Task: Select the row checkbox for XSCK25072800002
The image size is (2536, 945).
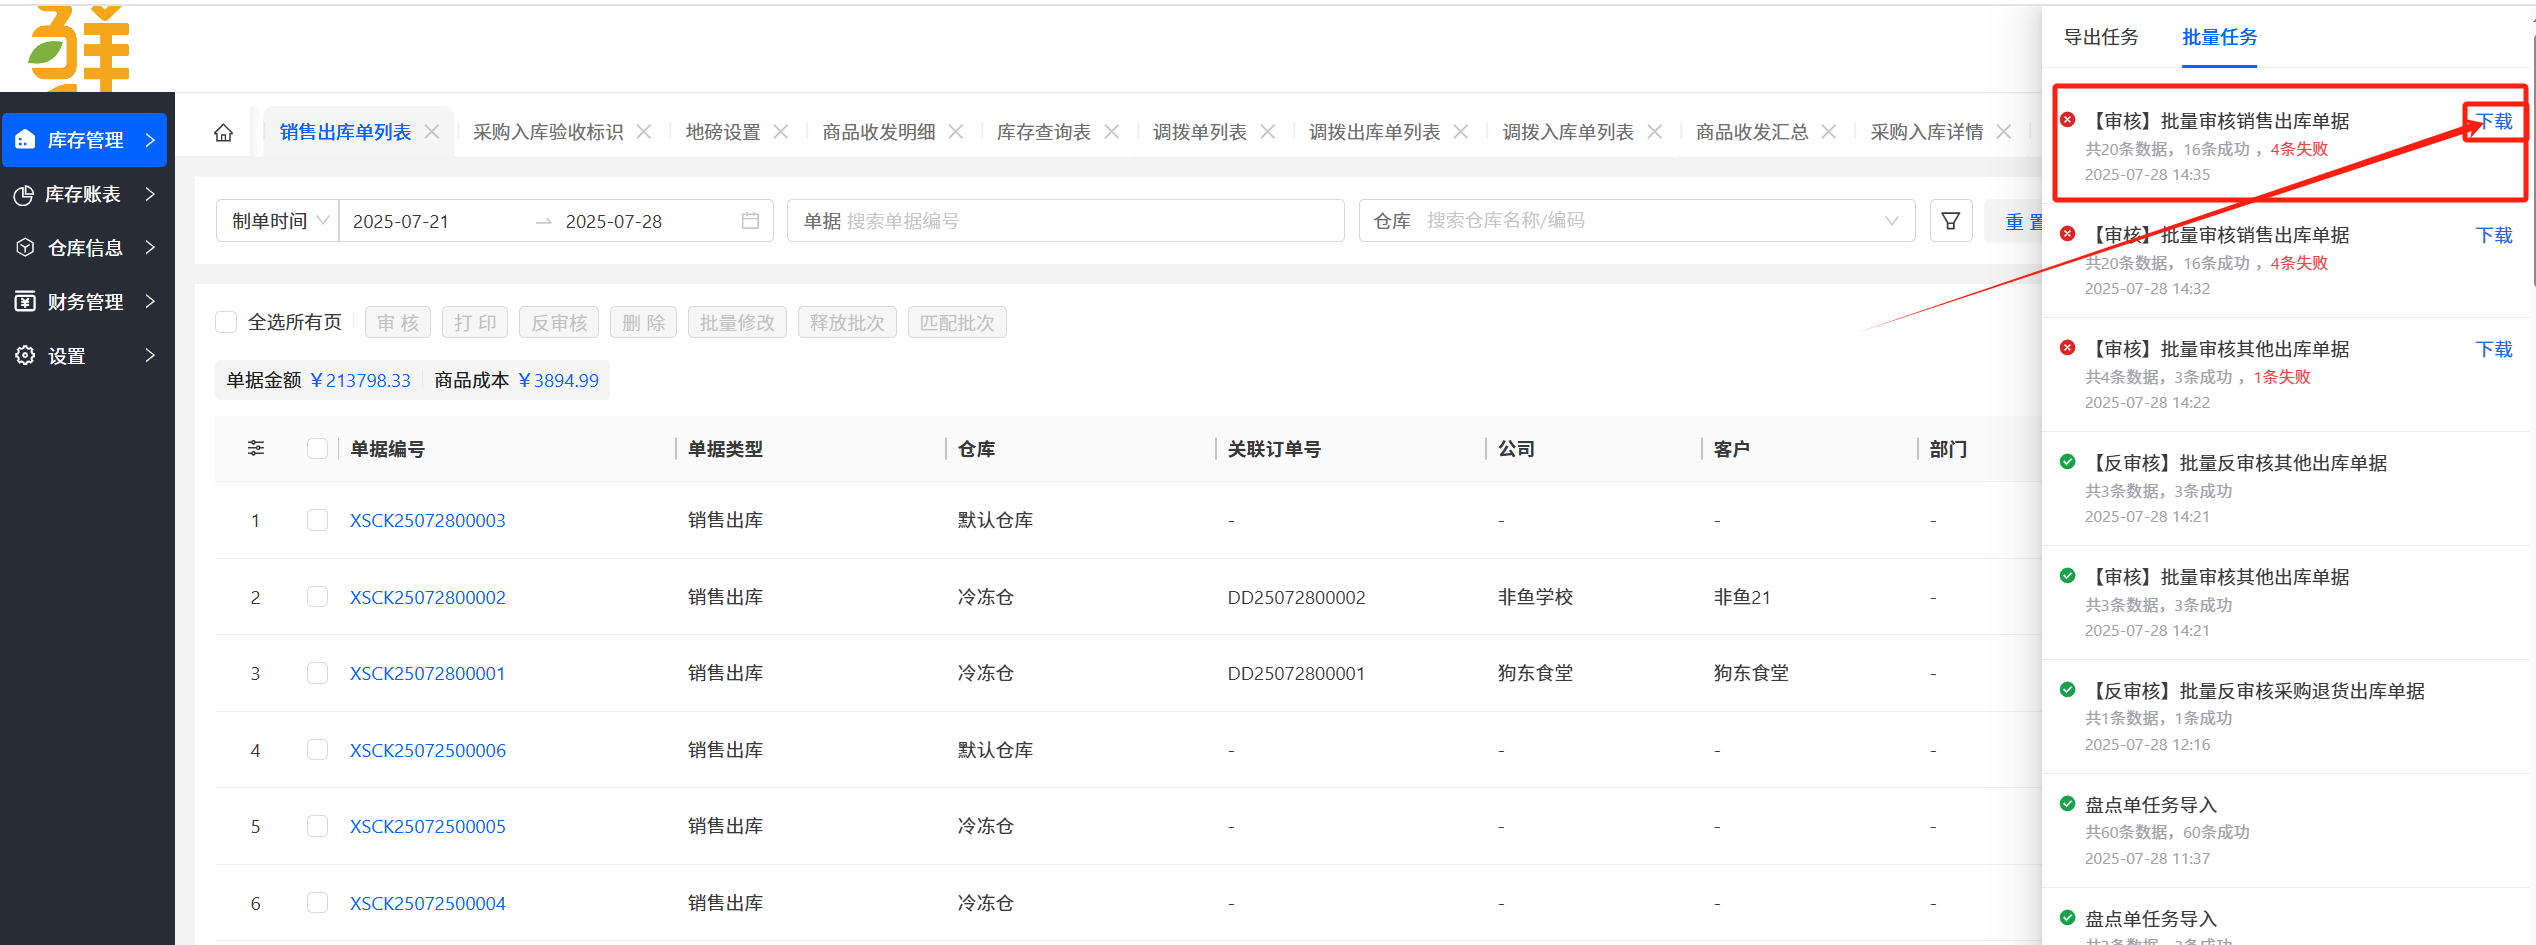Action: [x=317, y=597]
